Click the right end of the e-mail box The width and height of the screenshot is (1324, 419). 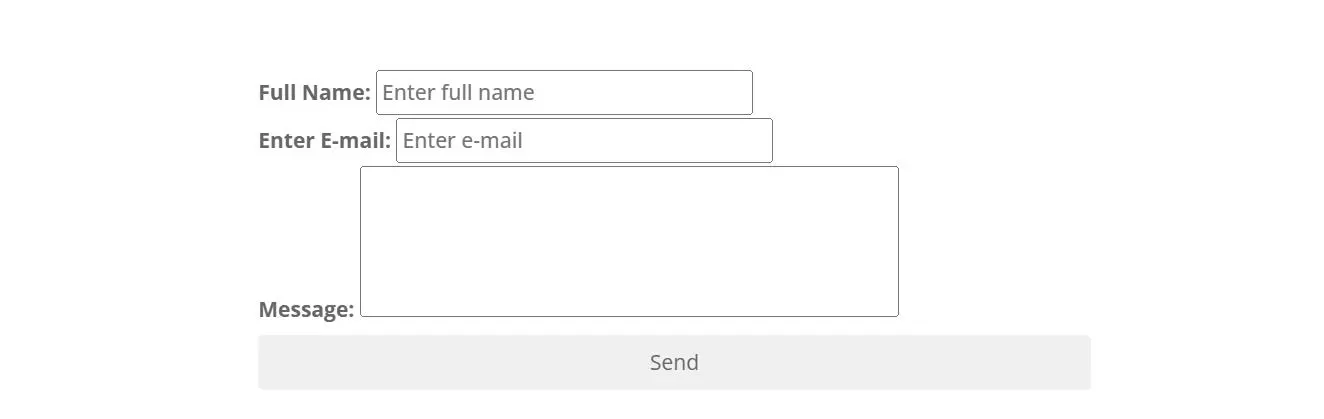point(765,140)
